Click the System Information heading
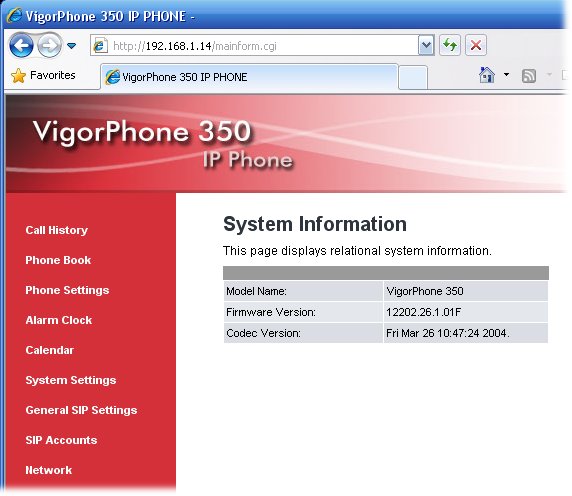 click(x=315, y=224)
